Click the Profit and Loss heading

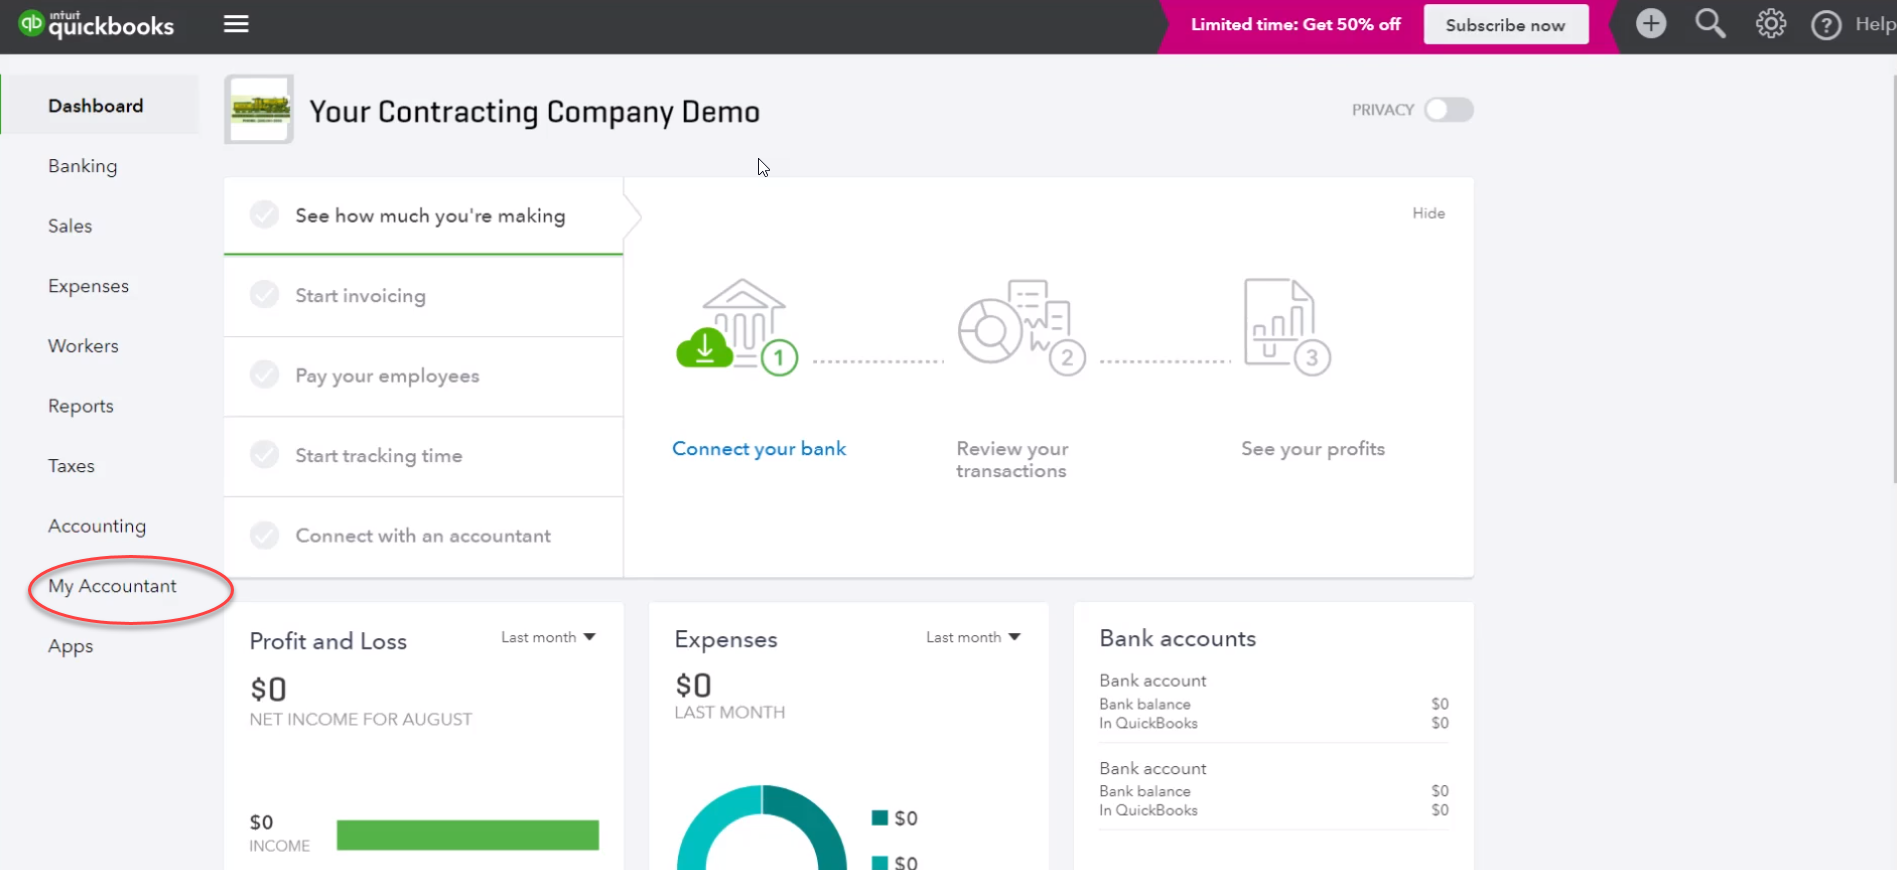(x=328, y=641)
